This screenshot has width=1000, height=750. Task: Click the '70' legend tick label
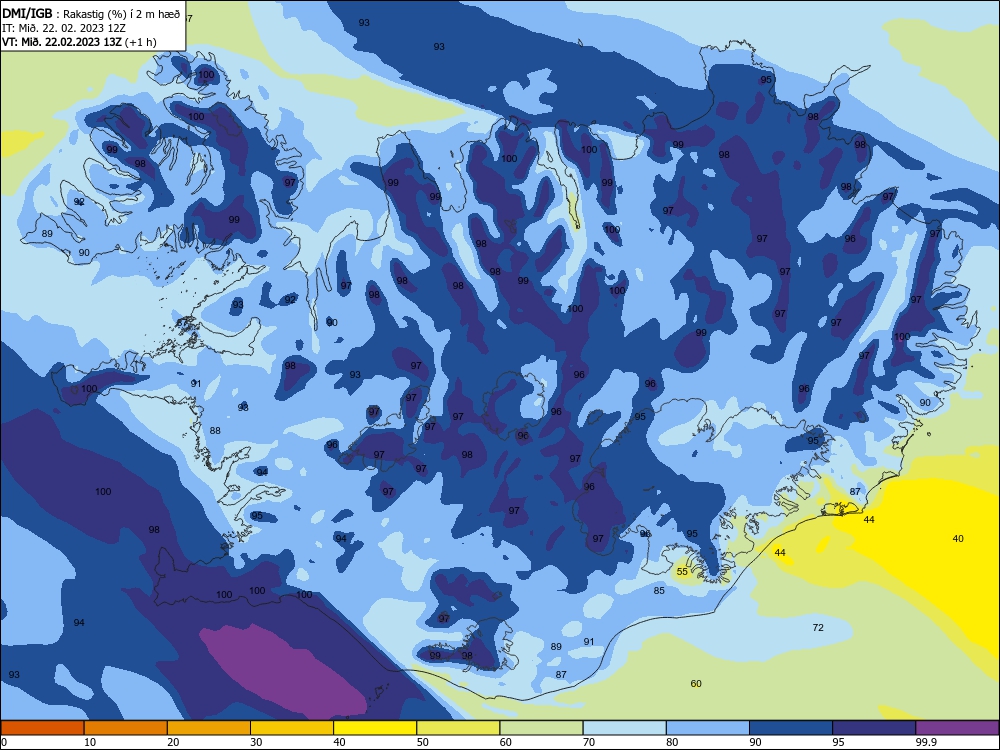(x=589, y=742)
